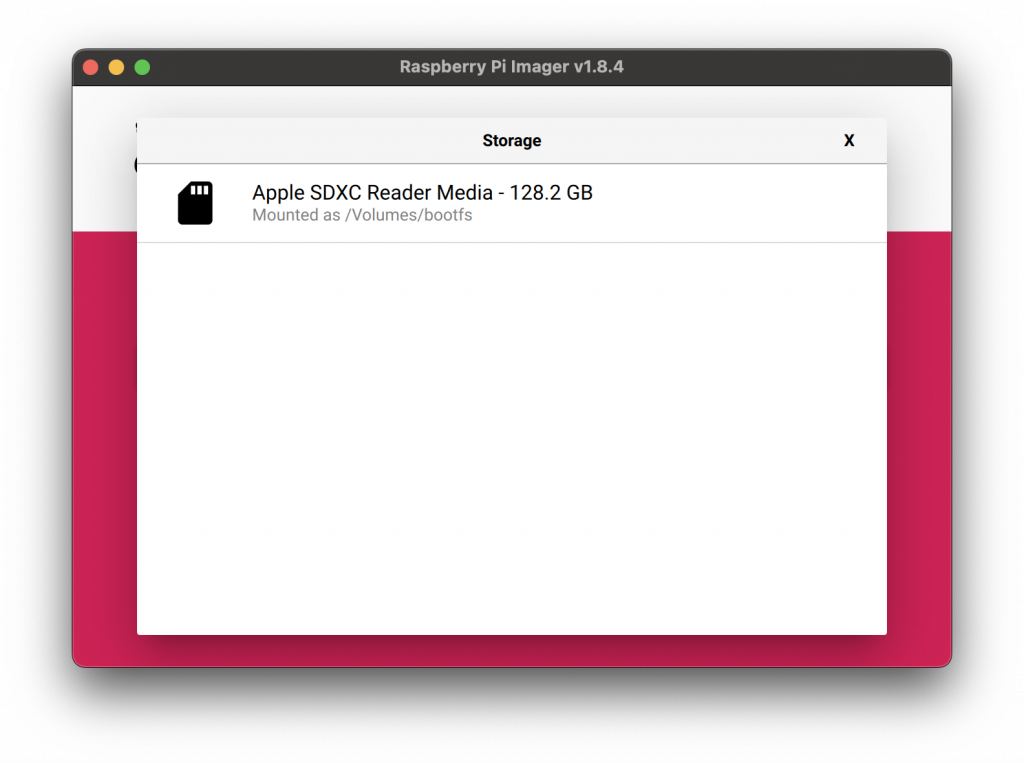Click the divider line beneath the SDXC entry
Screen dimensions: 1024x763
[x=511, y=242]
